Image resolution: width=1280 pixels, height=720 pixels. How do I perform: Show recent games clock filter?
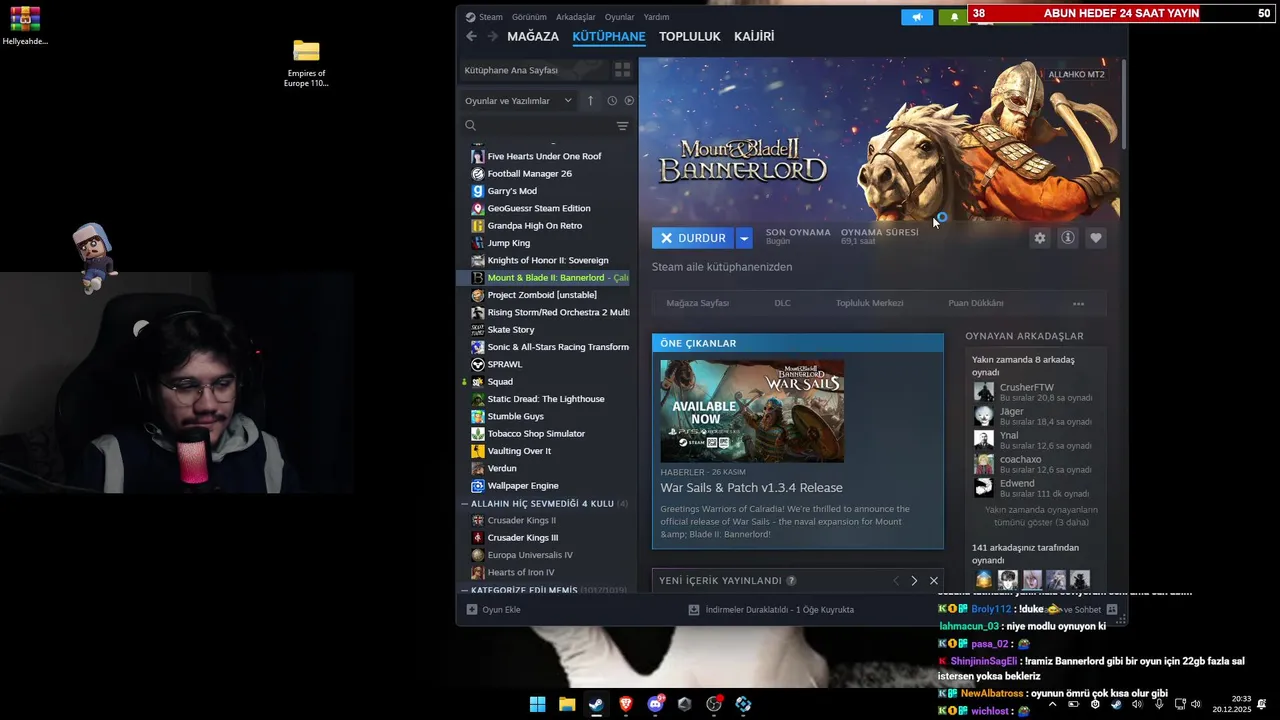(x=612, y=101)
